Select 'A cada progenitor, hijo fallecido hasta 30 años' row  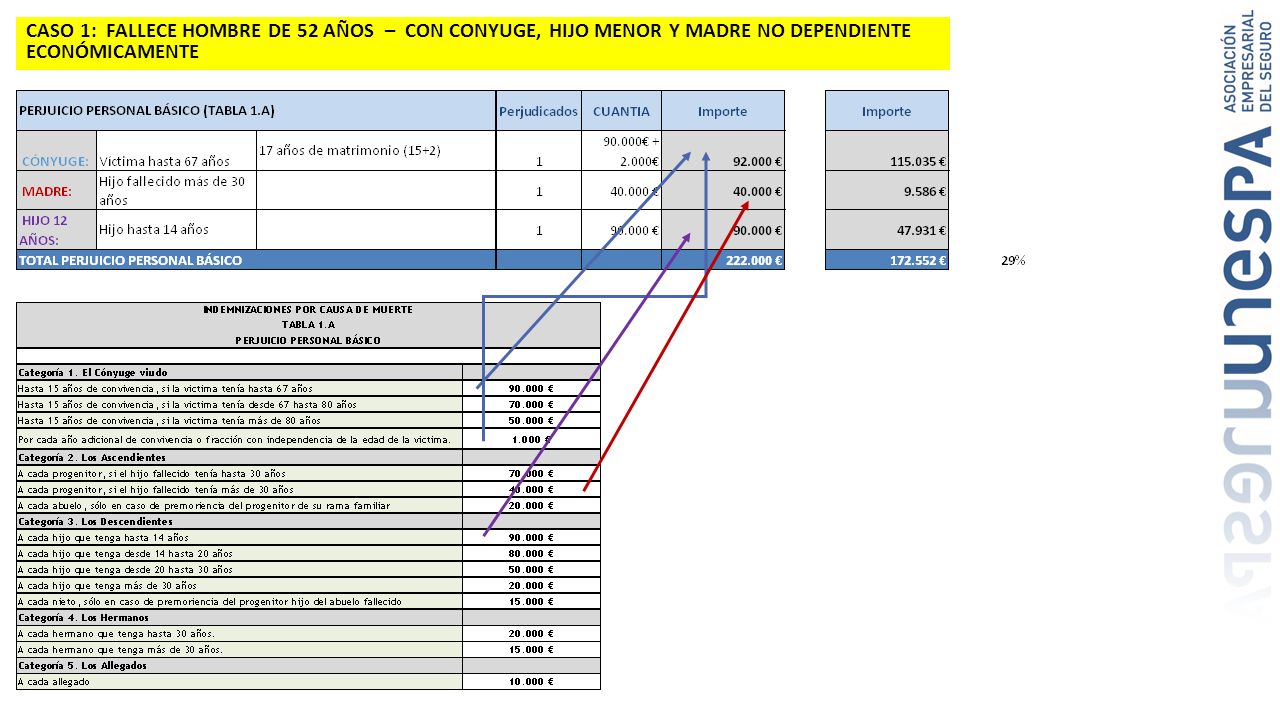(308, 473)
